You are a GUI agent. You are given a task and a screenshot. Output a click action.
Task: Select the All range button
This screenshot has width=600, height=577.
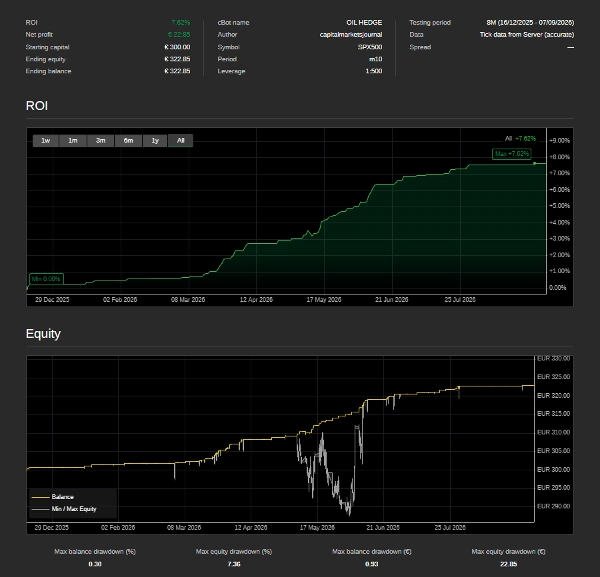(x=181, y=140)
